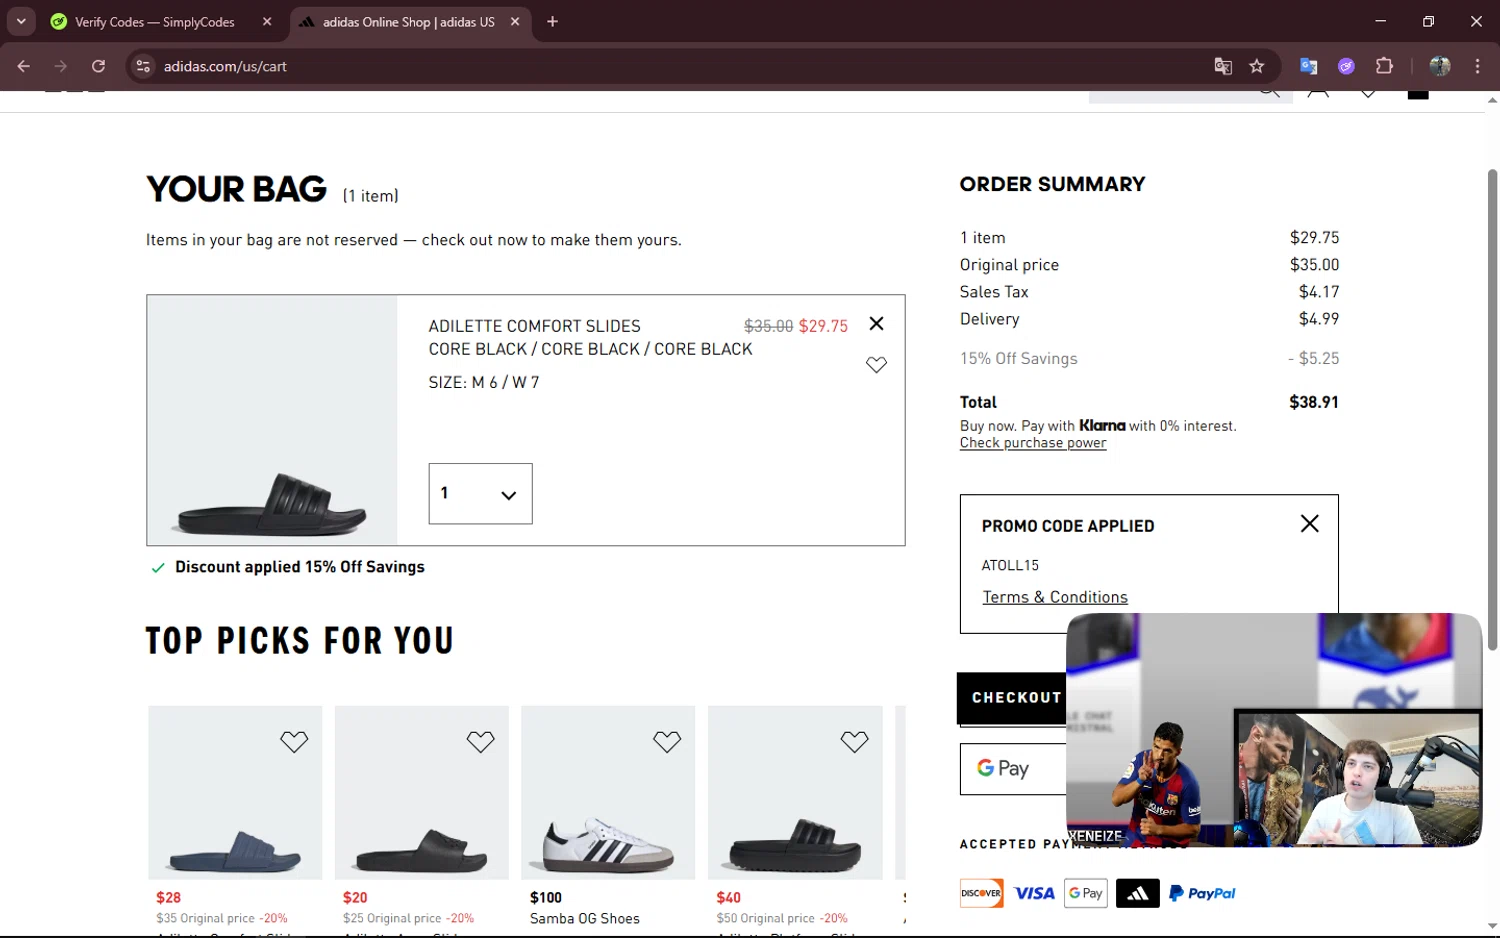
Task: Wishlist the Samba OG Shoes
Action: point(667,742)
